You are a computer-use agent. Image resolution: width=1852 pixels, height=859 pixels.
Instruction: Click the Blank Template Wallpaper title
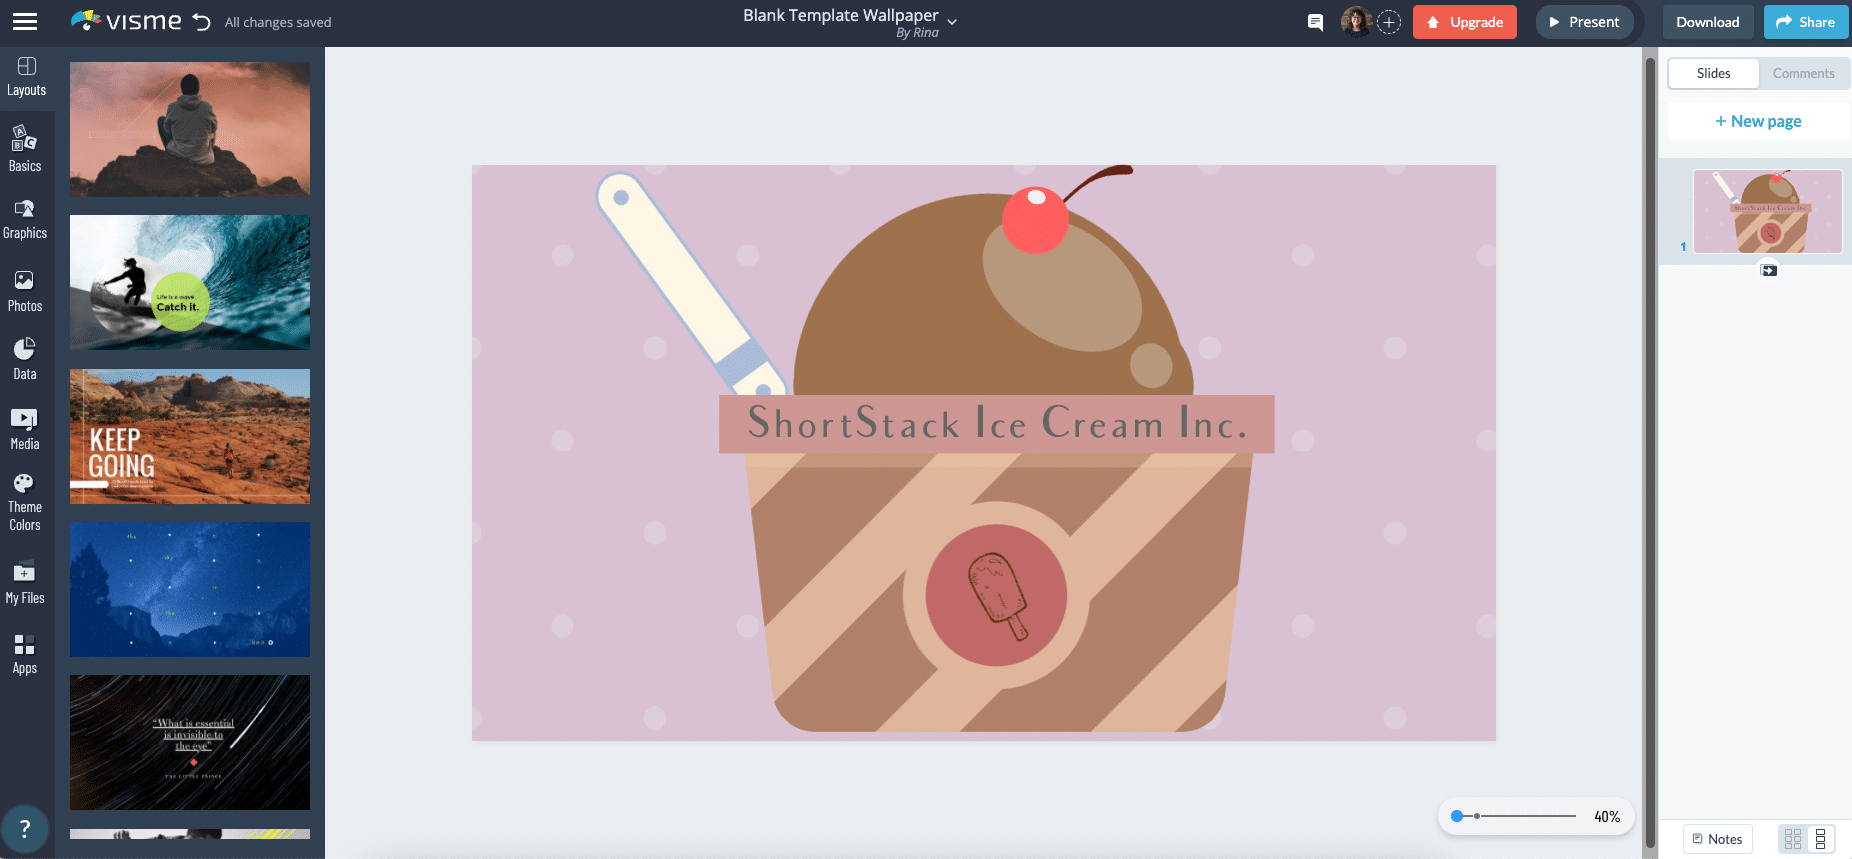point(840,15)
